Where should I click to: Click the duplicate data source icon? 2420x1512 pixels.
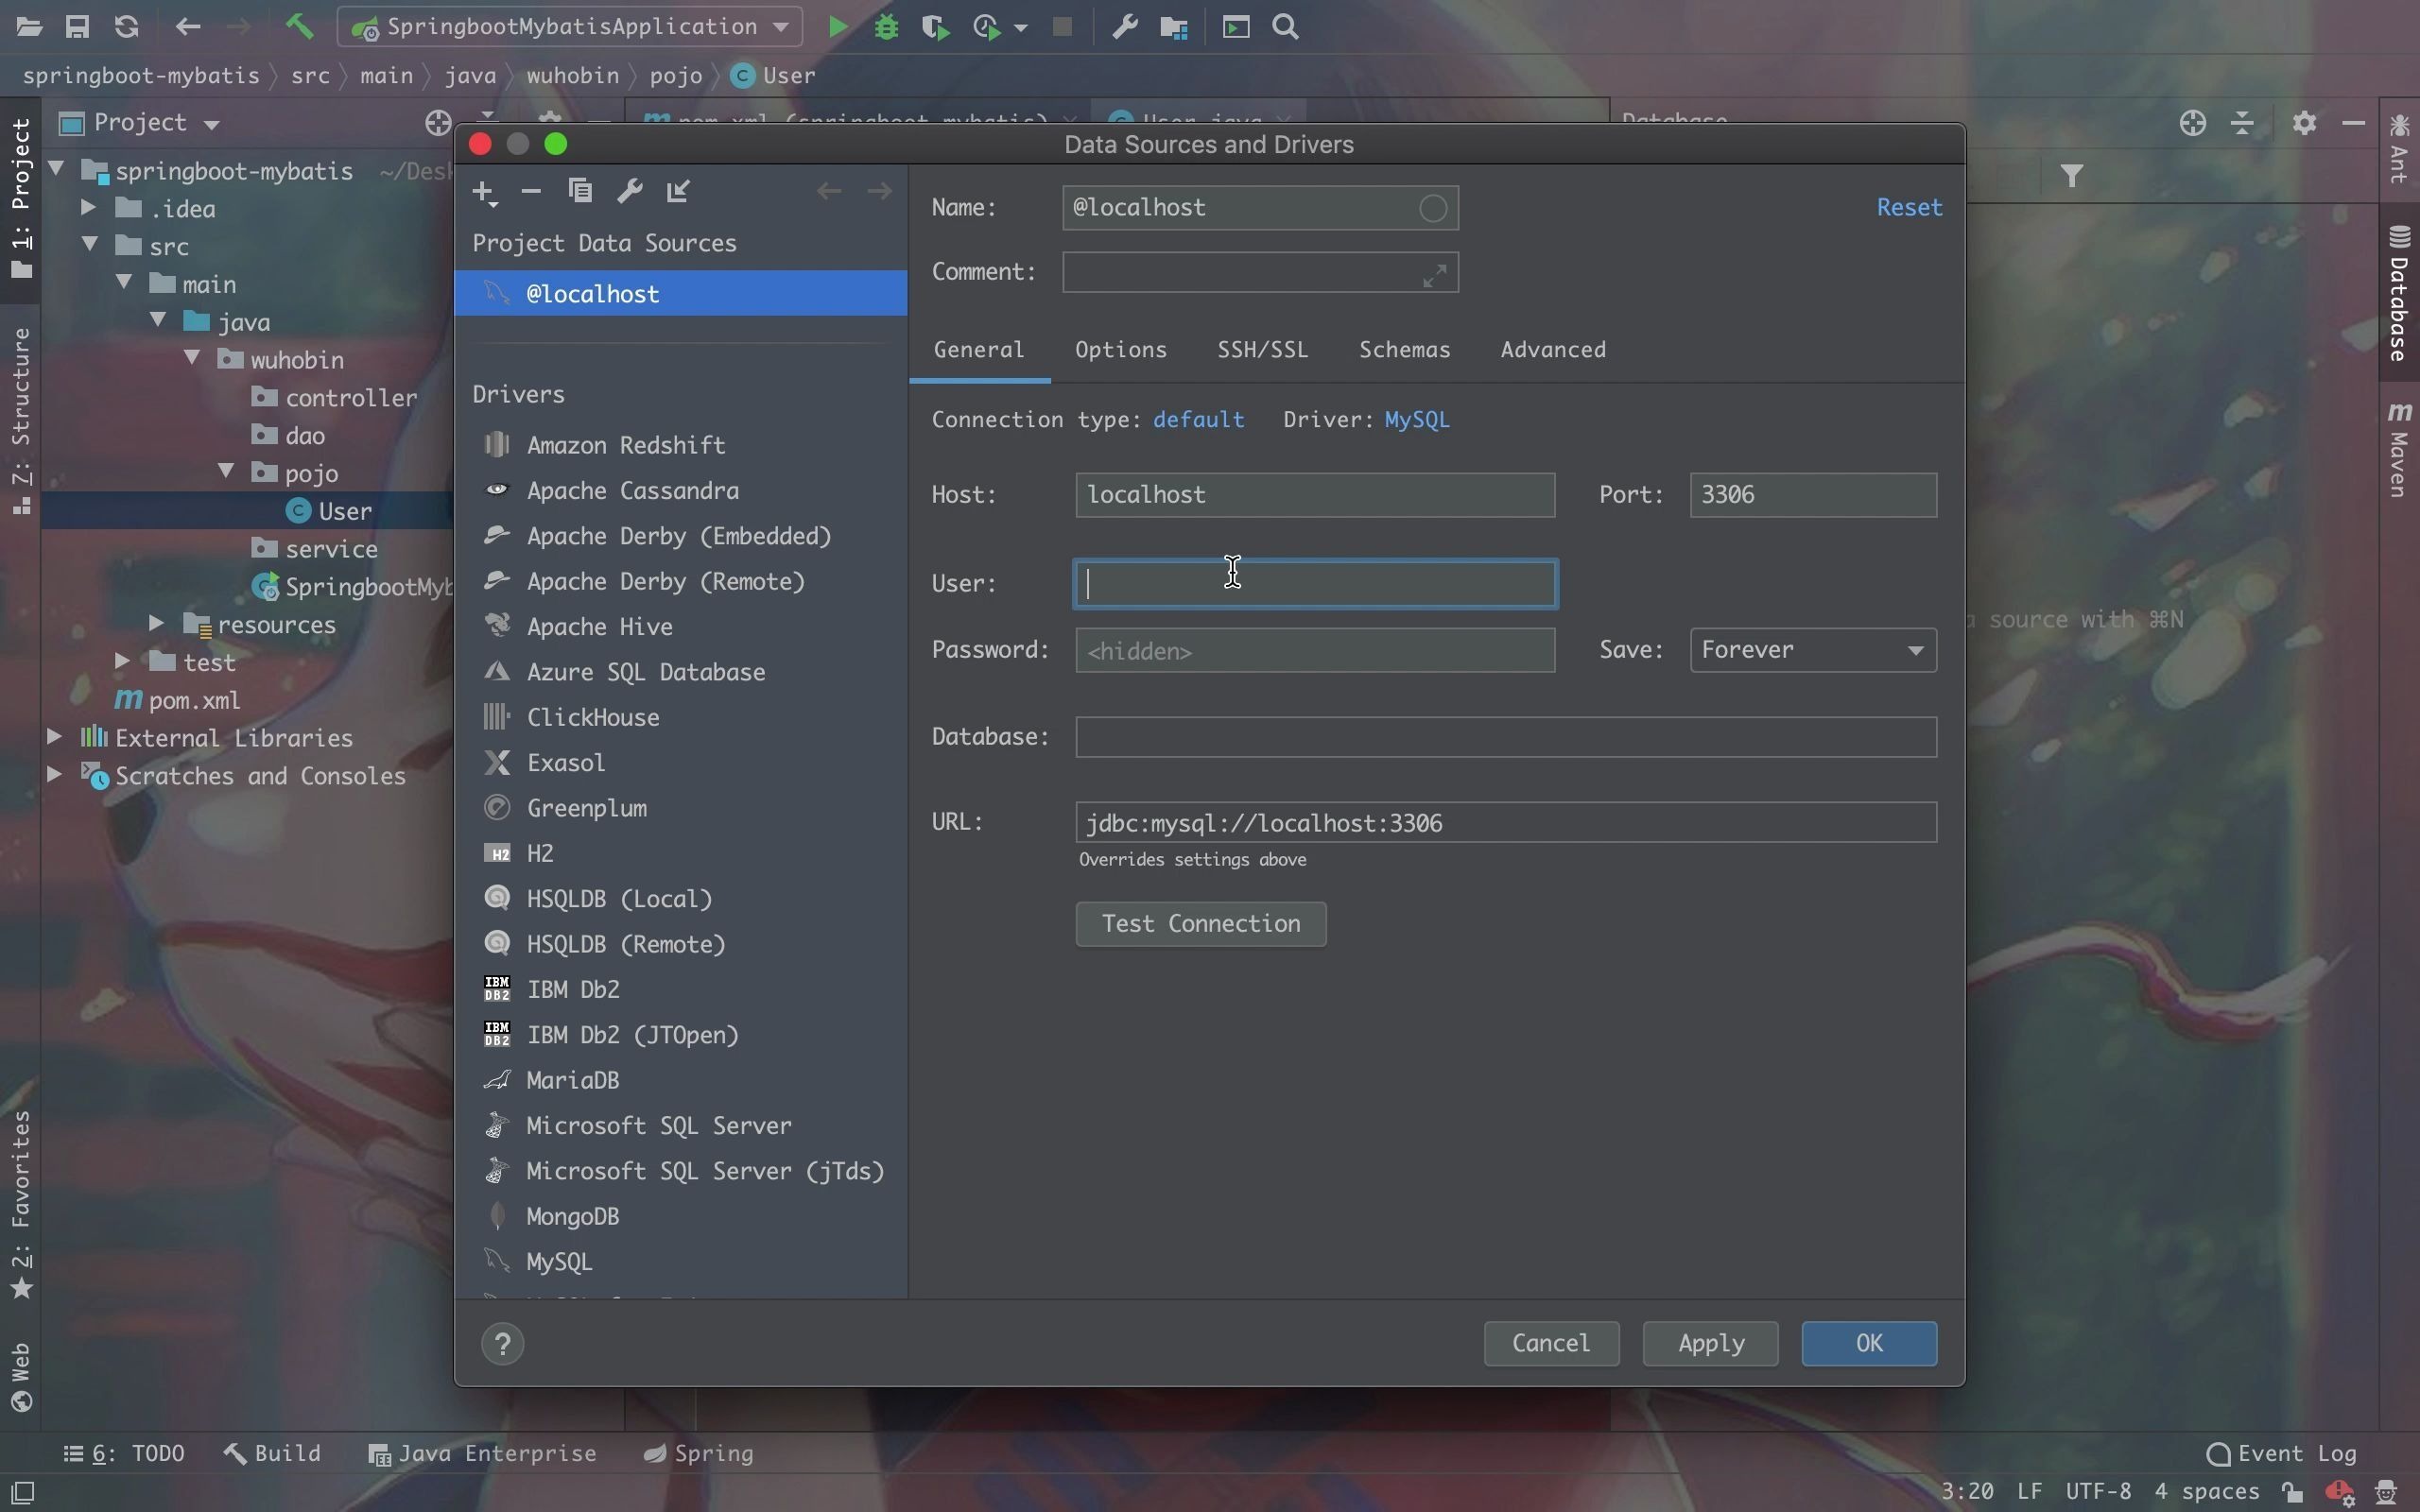tap(580, 191)
